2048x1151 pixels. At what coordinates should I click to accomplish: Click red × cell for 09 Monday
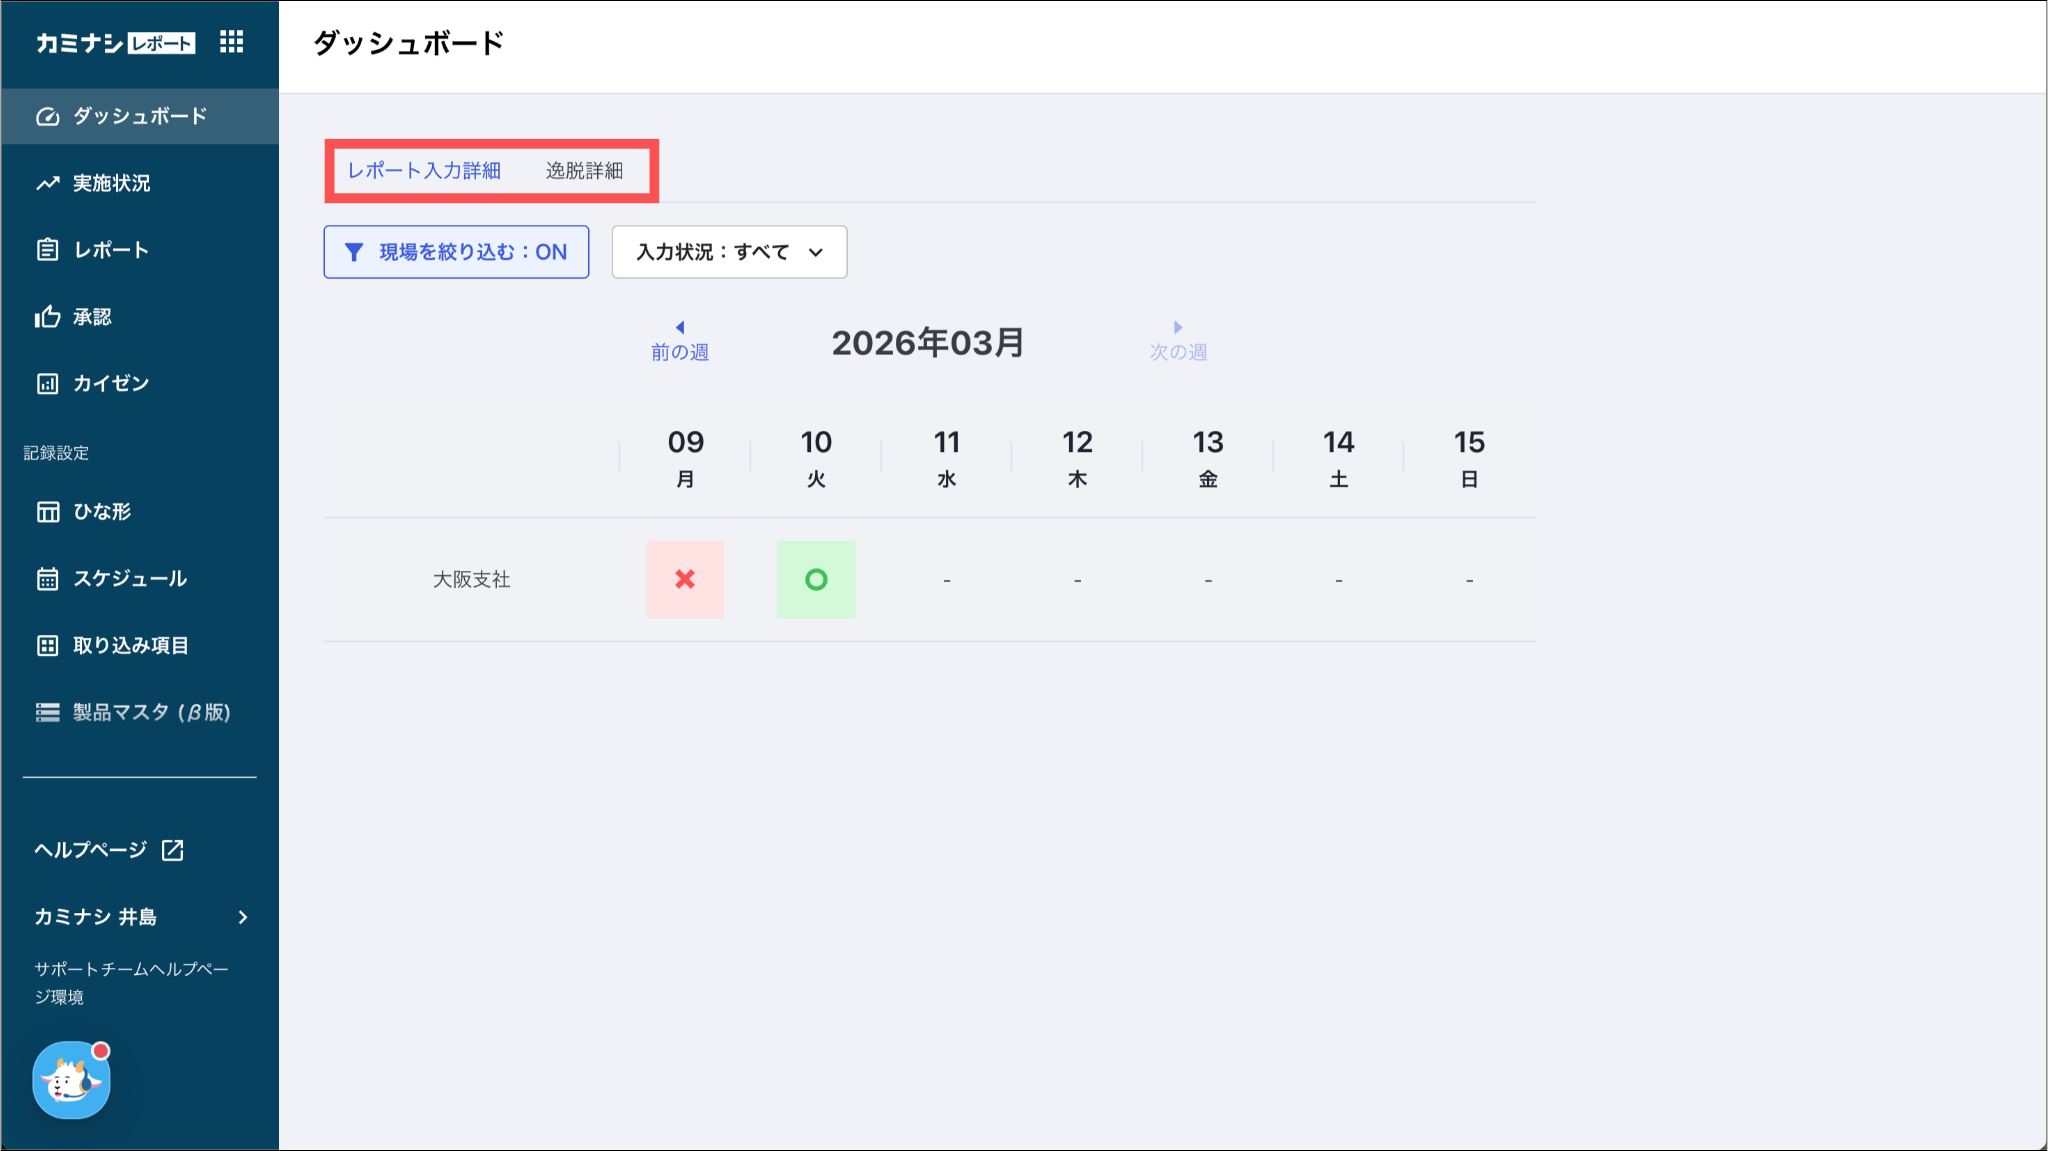tap(685, 579)
